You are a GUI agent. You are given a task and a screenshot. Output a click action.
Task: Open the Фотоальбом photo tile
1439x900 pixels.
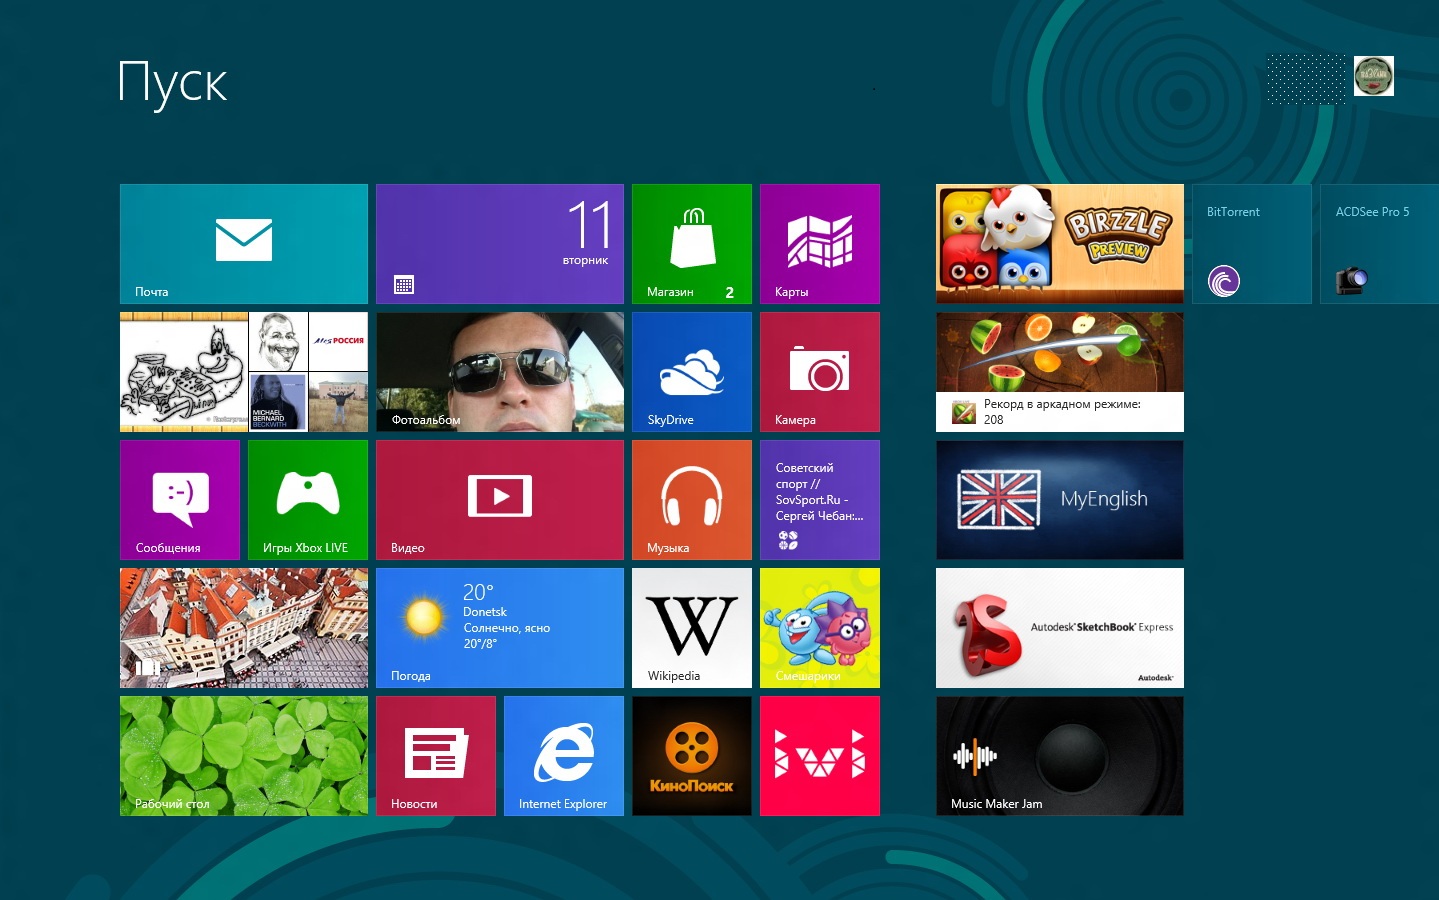pyautogui.click(x=499, y=371)
